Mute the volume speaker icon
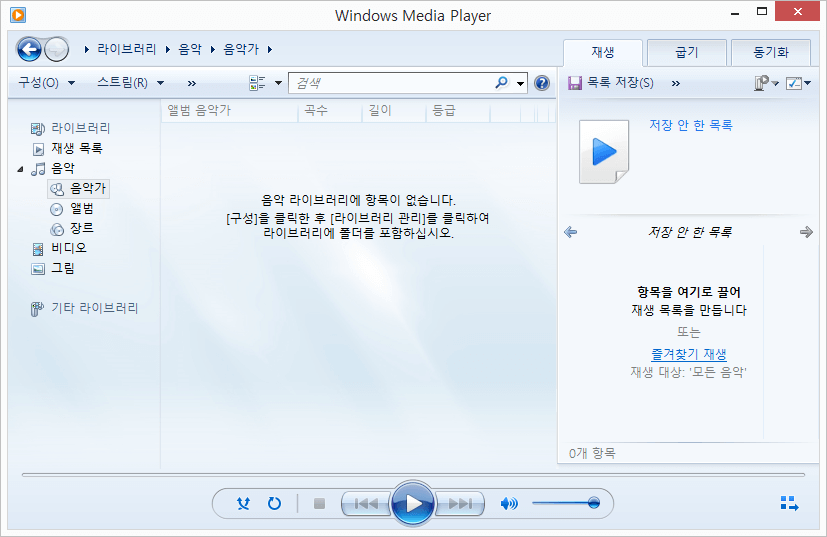827x537 pixels. coord(508,503)
